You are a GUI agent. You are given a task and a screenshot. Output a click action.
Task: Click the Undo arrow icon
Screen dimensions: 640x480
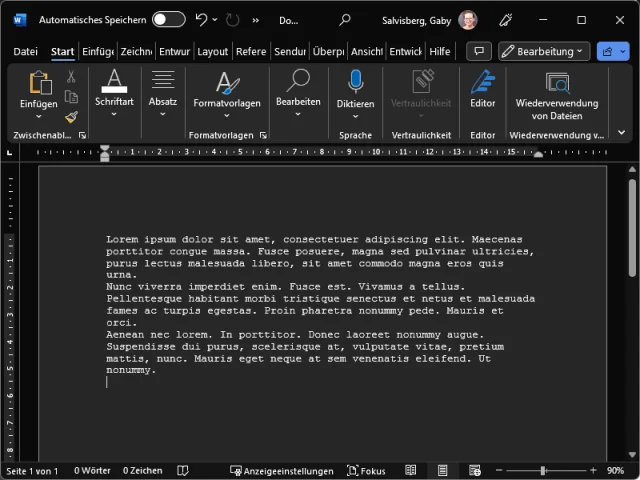[x=202, y=19]
